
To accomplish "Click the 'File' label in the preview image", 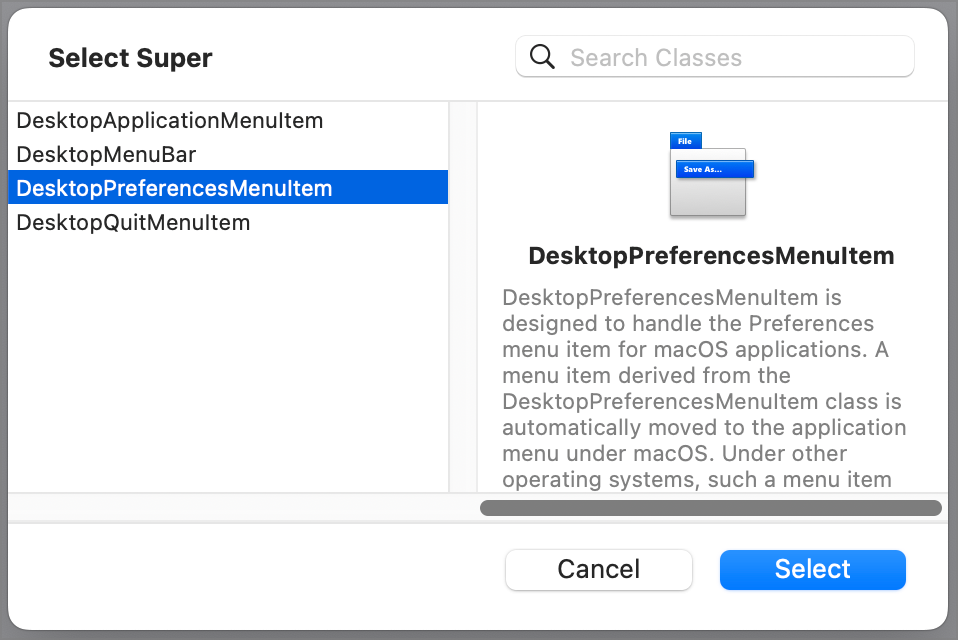I will tap(686, 141).
